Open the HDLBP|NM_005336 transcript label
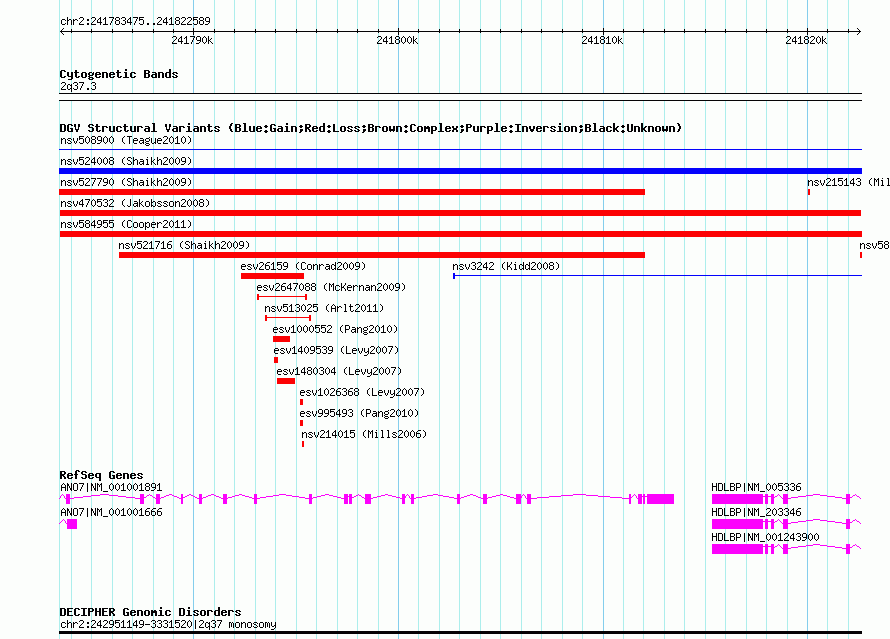Viewport: 890px width, 639px height. (x=756, y=487)
